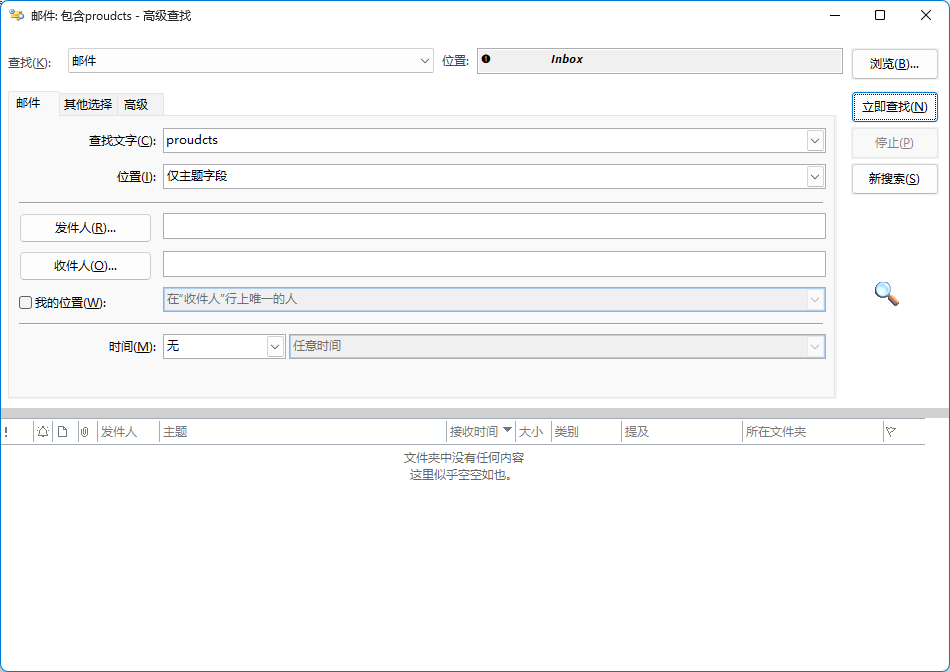The image size is (950, 672).
Task: Sort by the 类别 column header
Action: click(586, 432)
